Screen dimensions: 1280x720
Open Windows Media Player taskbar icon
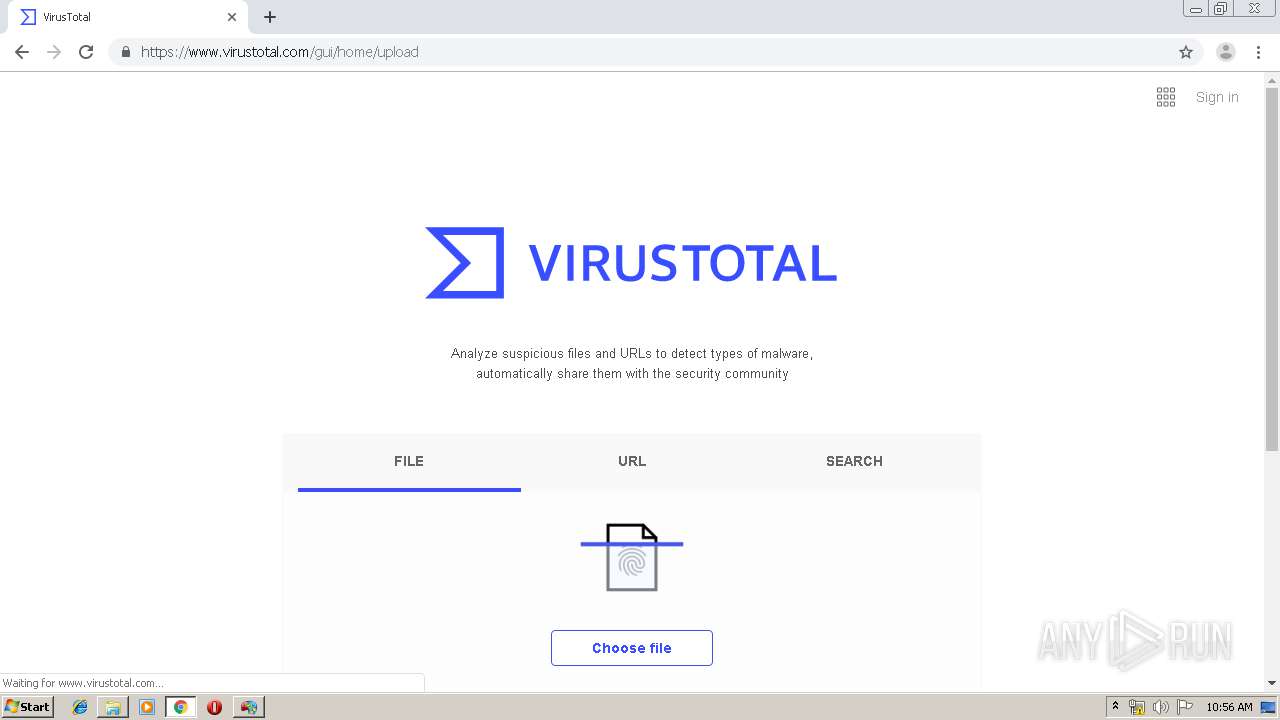147,707
